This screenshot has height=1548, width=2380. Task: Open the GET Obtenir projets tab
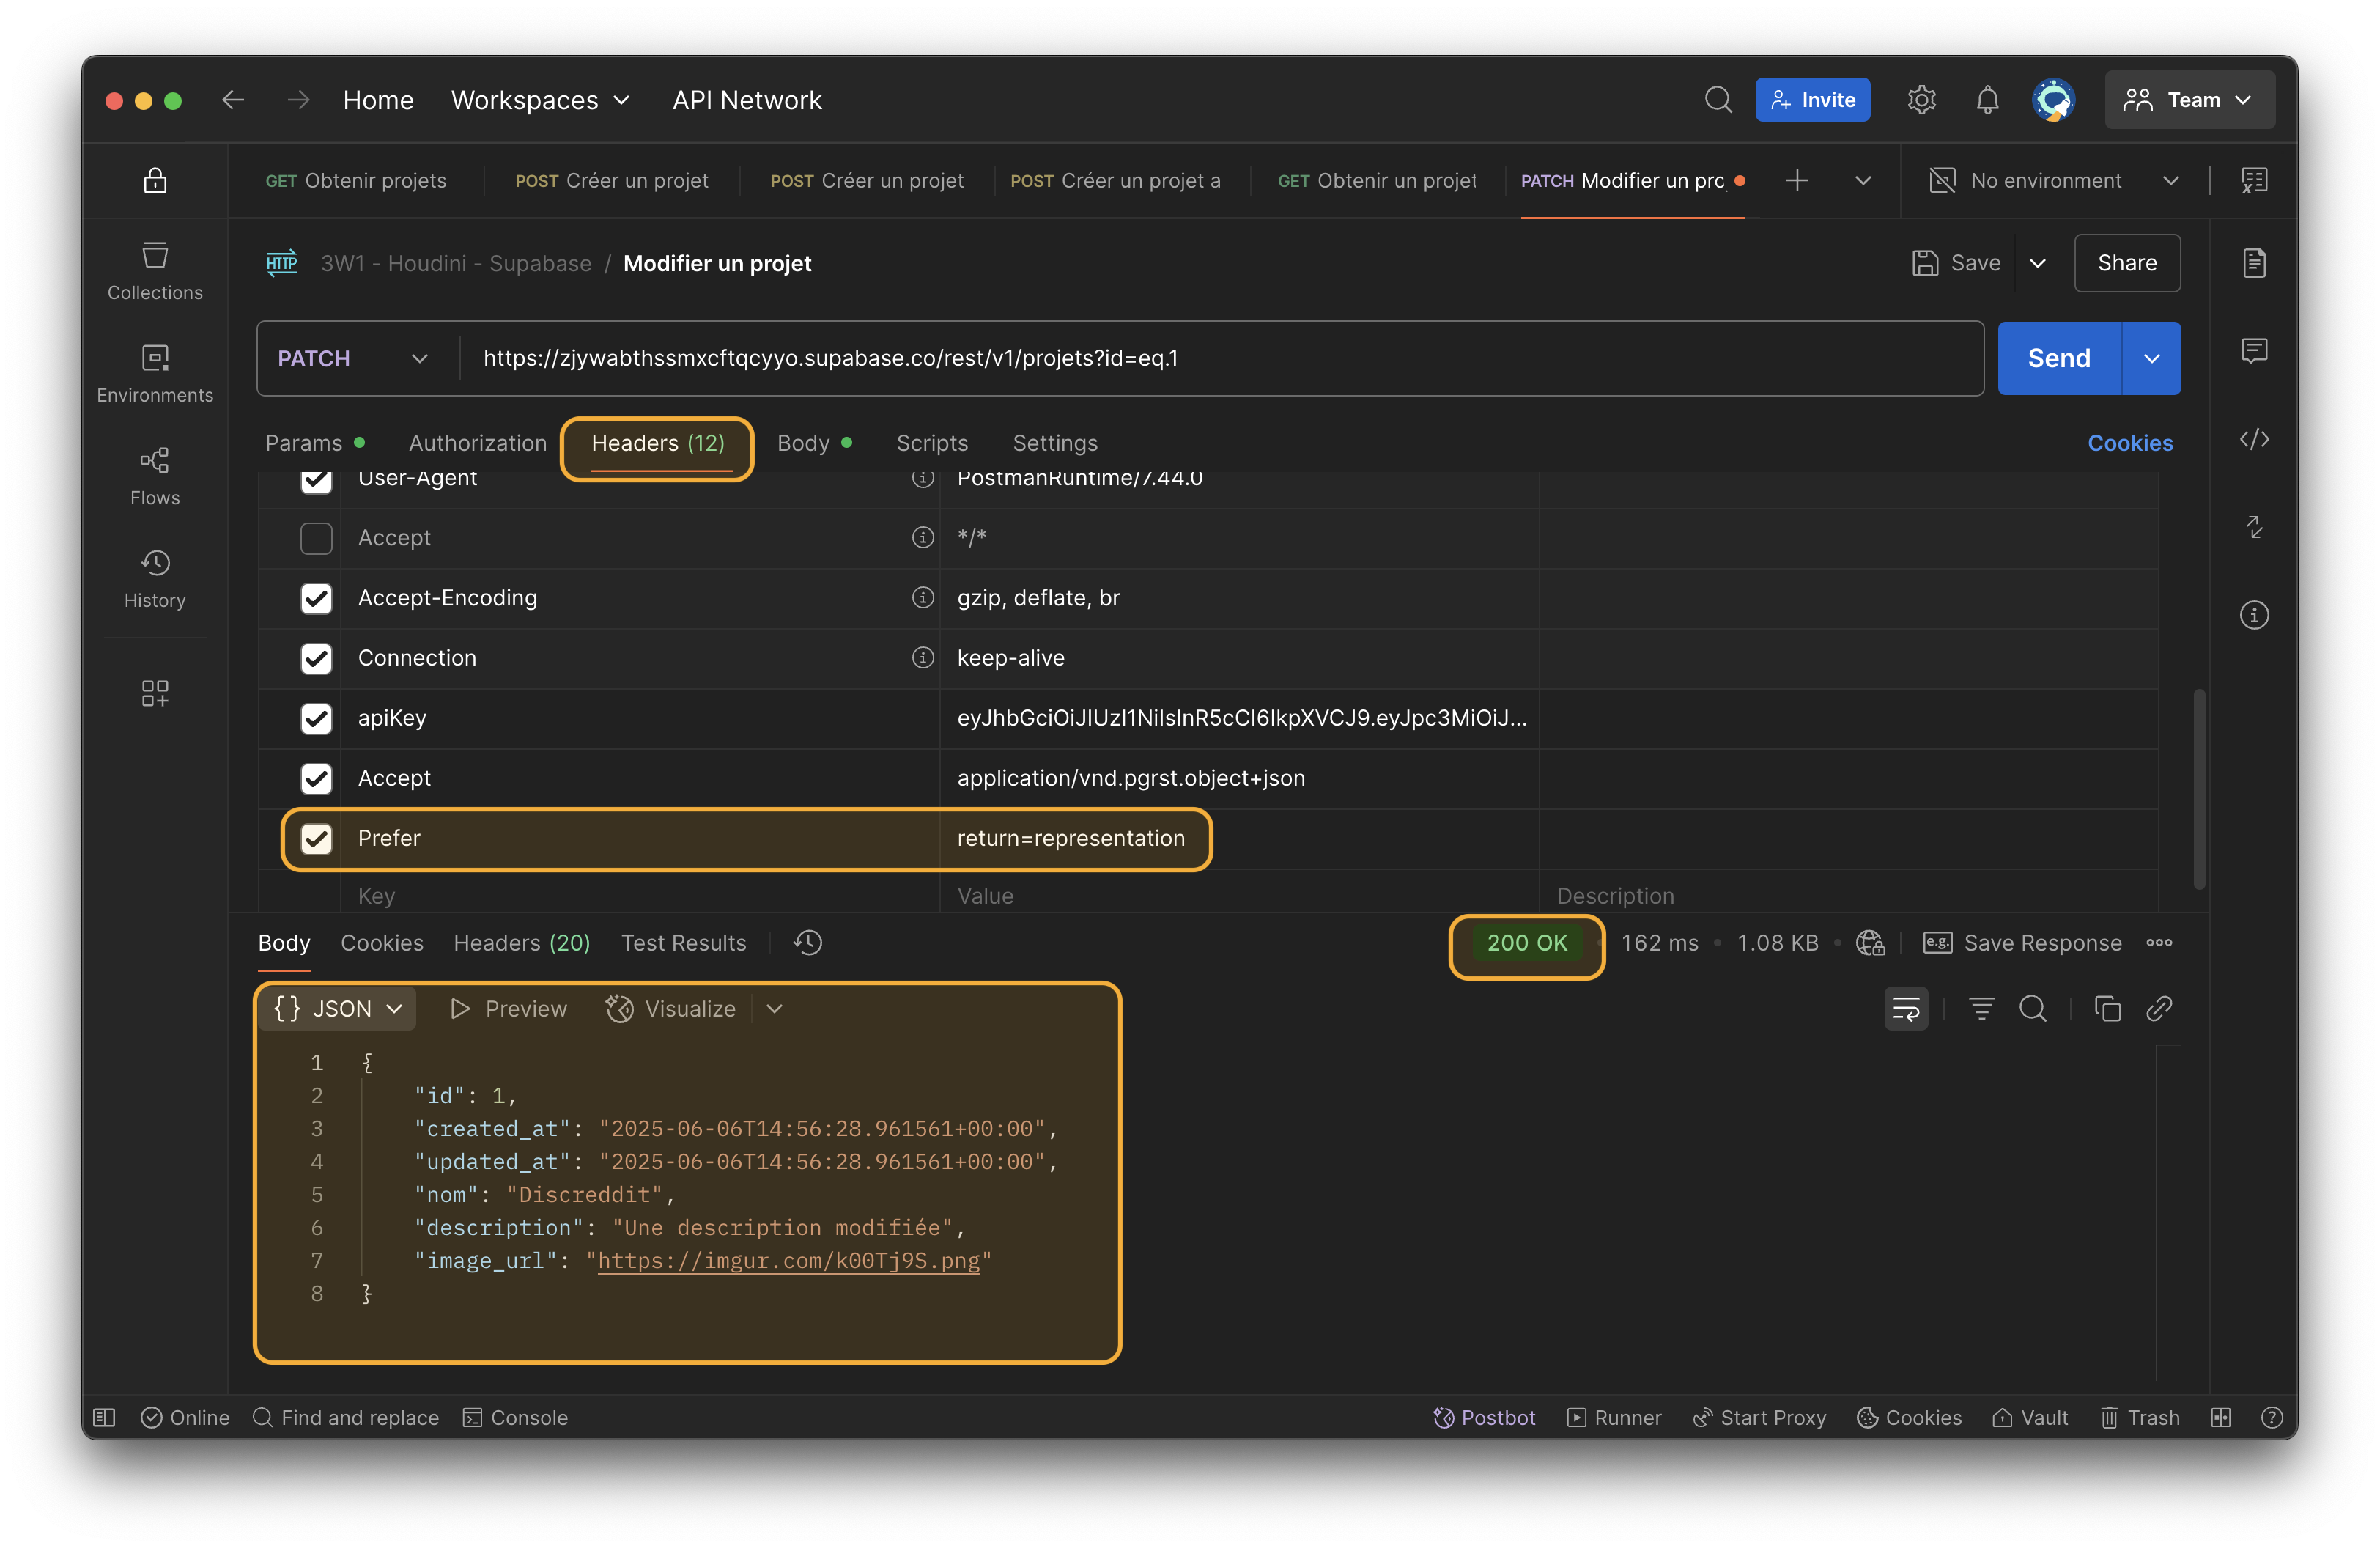coord(355,181)
